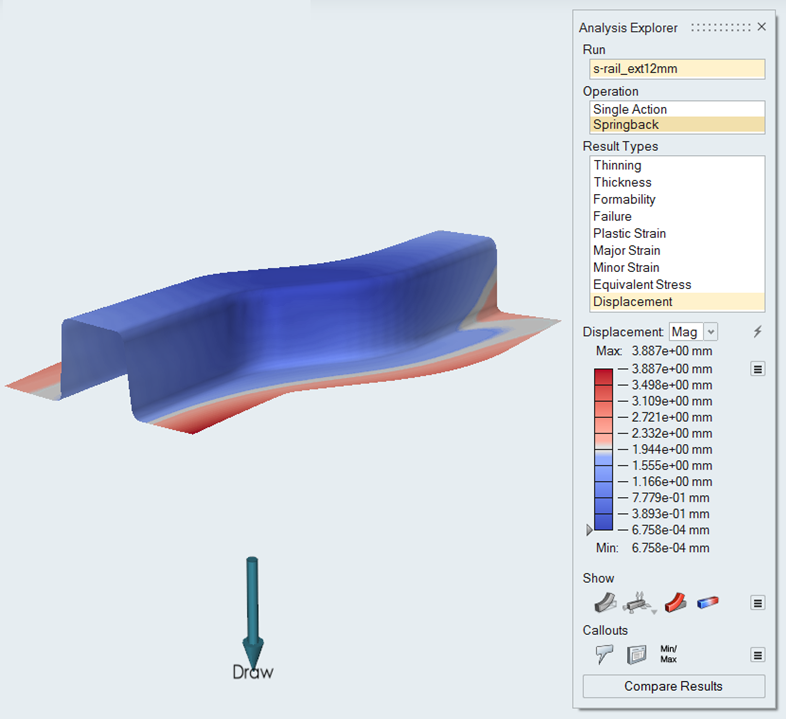Open the legend options menu icon
Screen dimensions: 786x719
(x=758, y=369)
